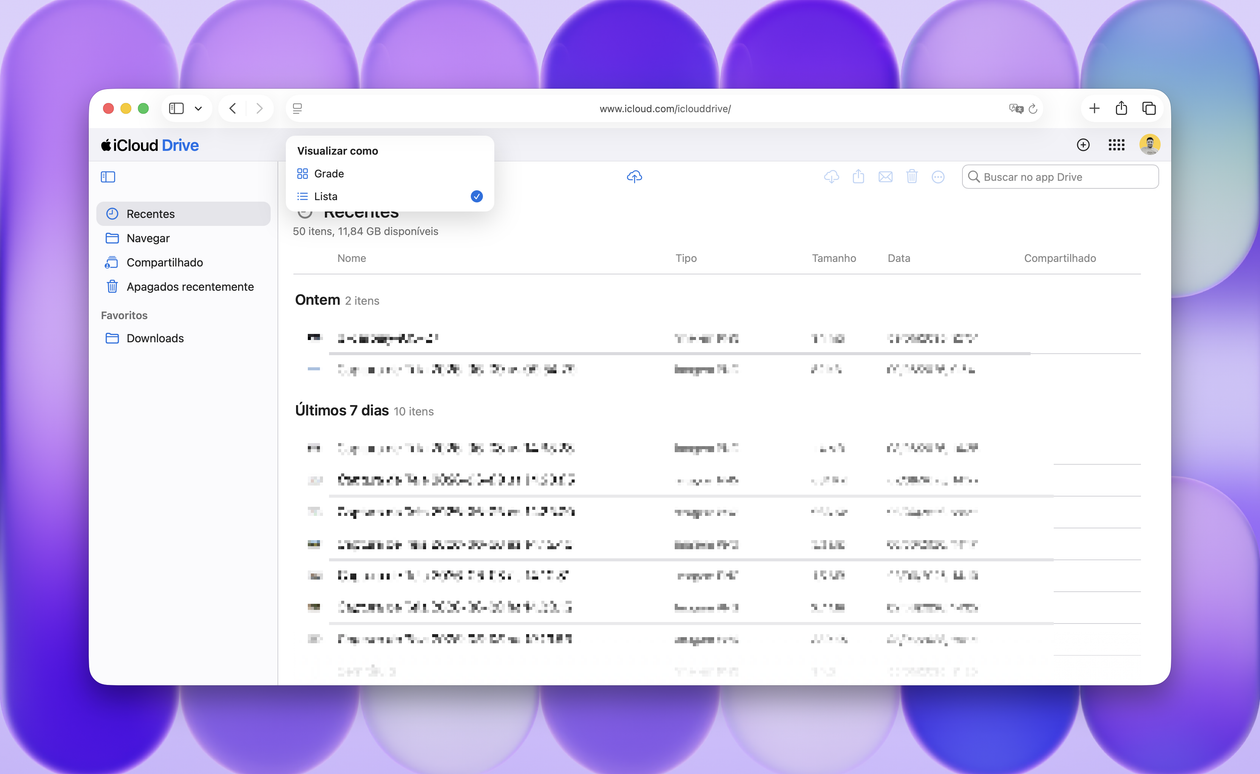Viewport: 1260px width, 774px height.
Task: Click the blue checkmark beside Lista
Action: pyautogui.click(x=477, y=197)
